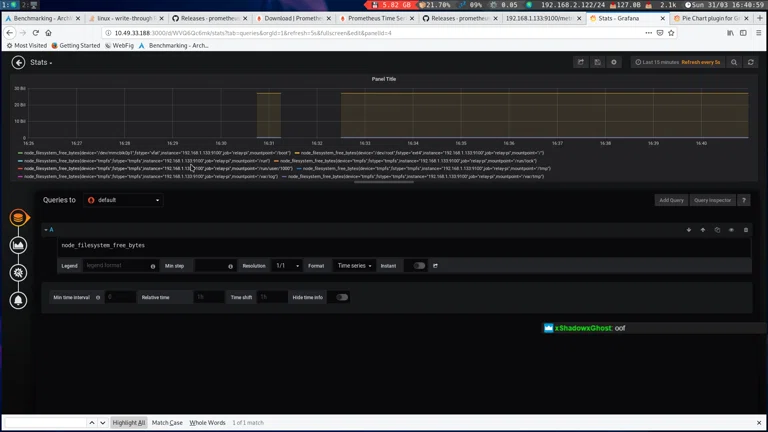Image resolution: width=768 pixels, height=432 pixels.
Task: Click the refresh dashboard icon
Action: coord(750,62)
